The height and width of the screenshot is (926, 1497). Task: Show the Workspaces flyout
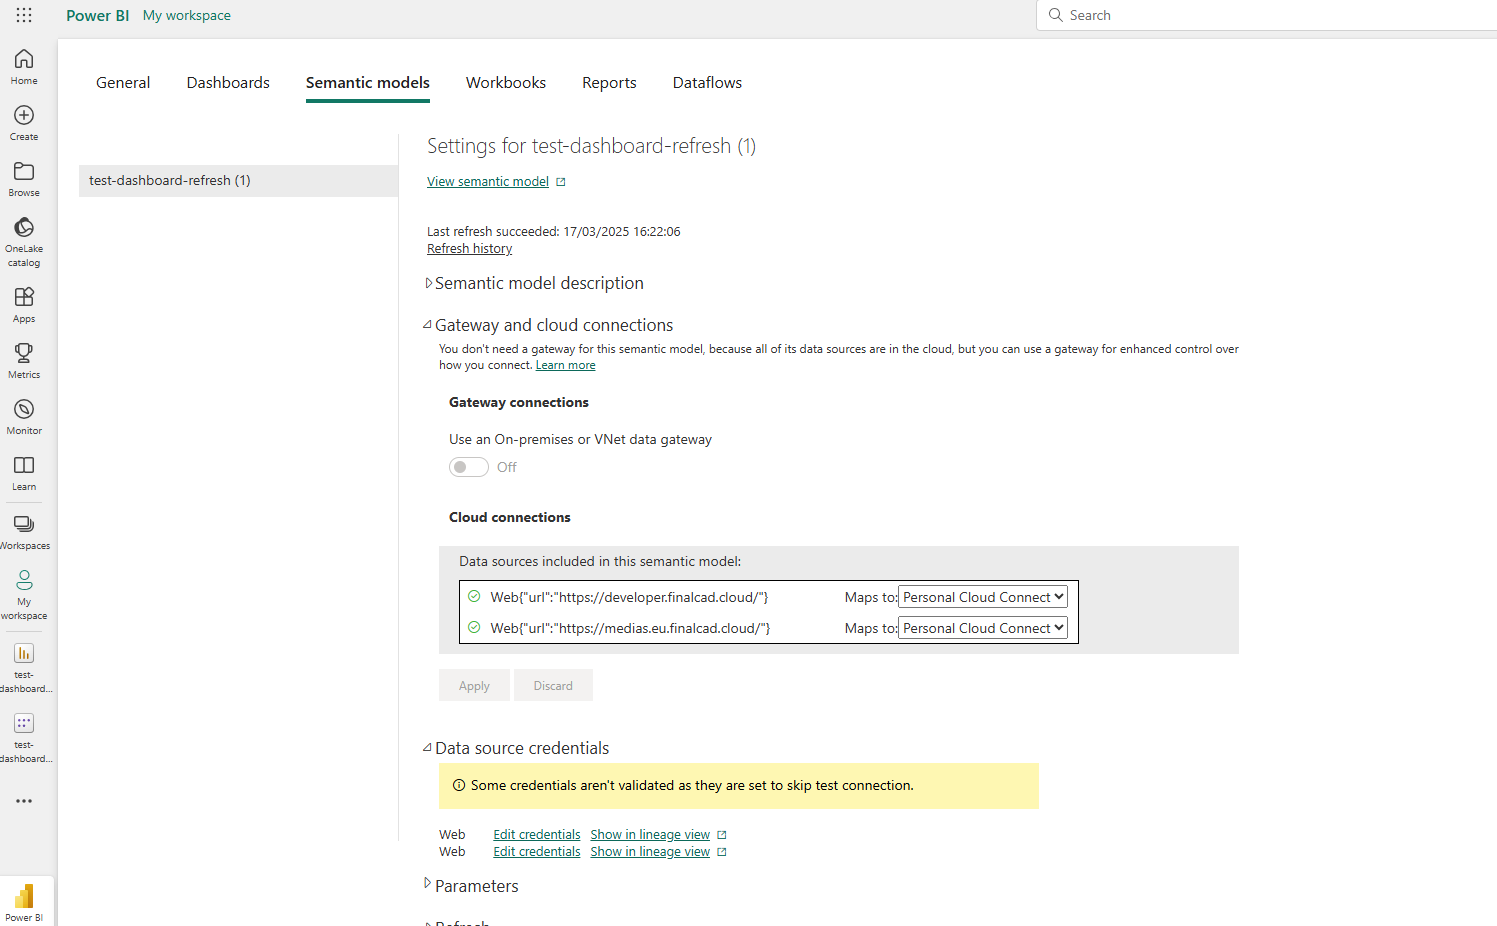[x=24, y=531]
